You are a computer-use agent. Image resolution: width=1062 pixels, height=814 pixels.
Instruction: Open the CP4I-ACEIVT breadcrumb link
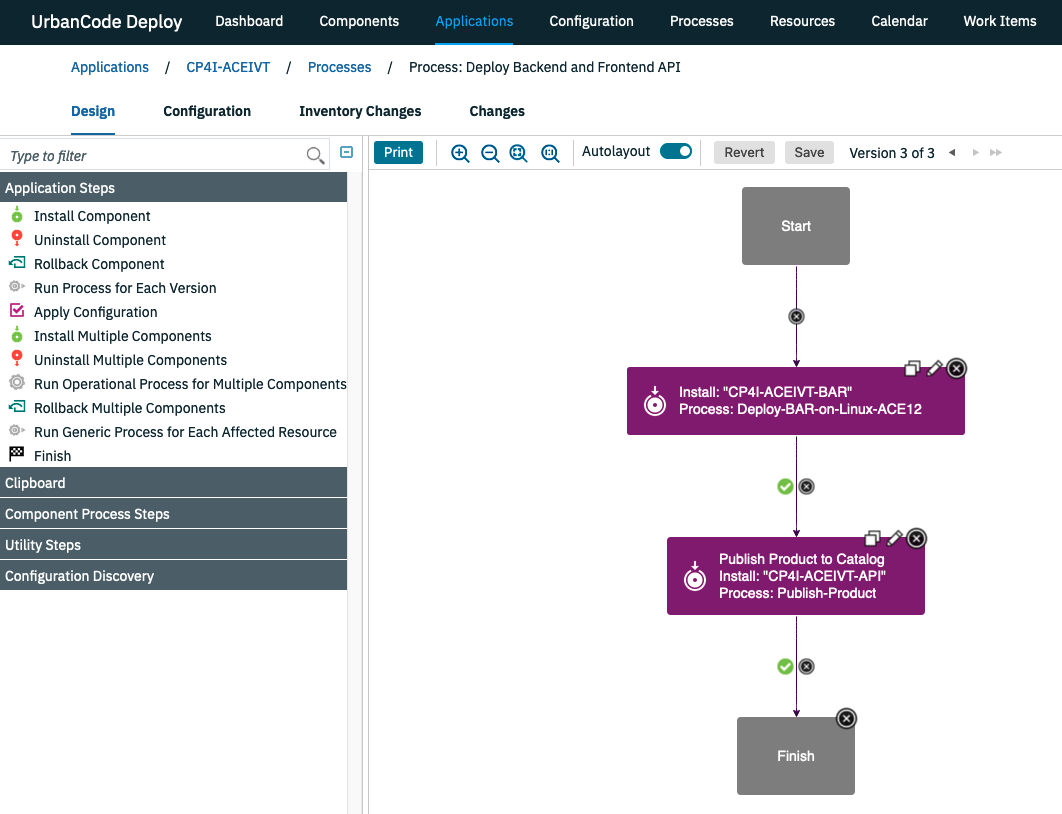(228, 67)
